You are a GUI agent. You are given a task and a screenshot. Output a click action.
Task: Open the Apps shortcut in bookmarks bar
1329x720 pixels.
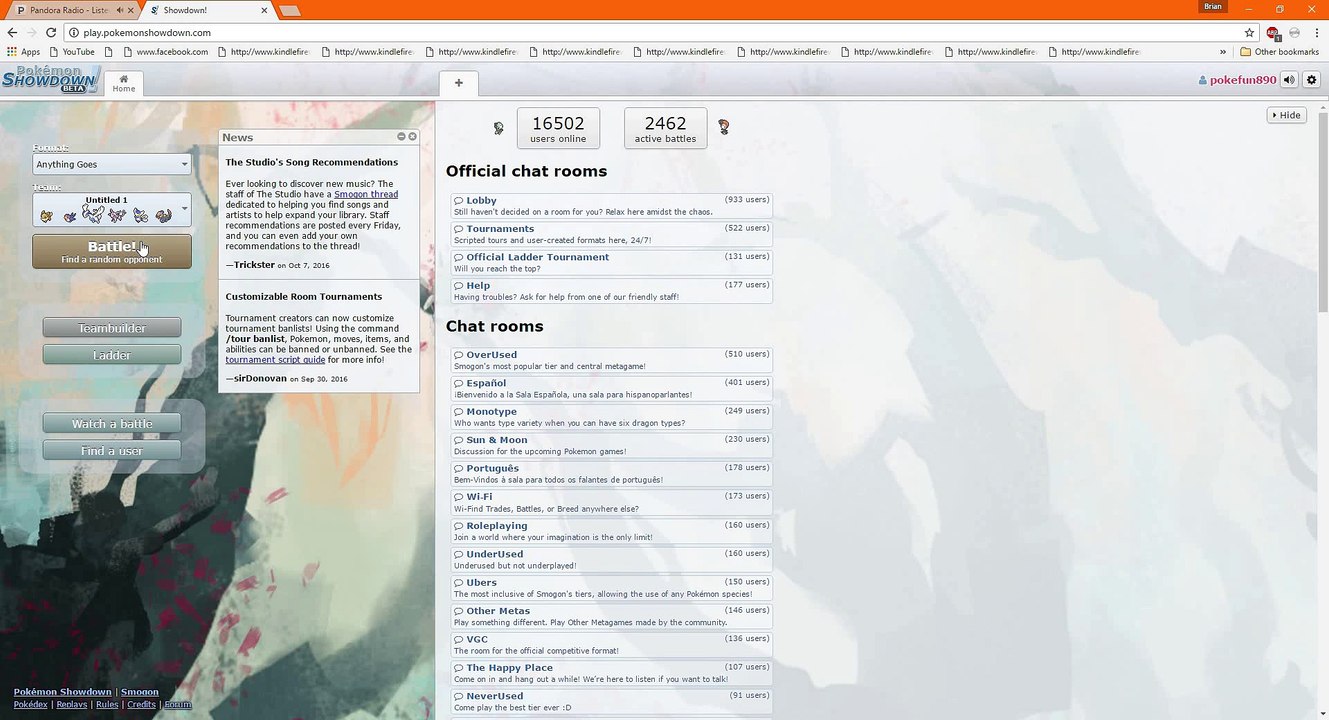pos(23,52)
